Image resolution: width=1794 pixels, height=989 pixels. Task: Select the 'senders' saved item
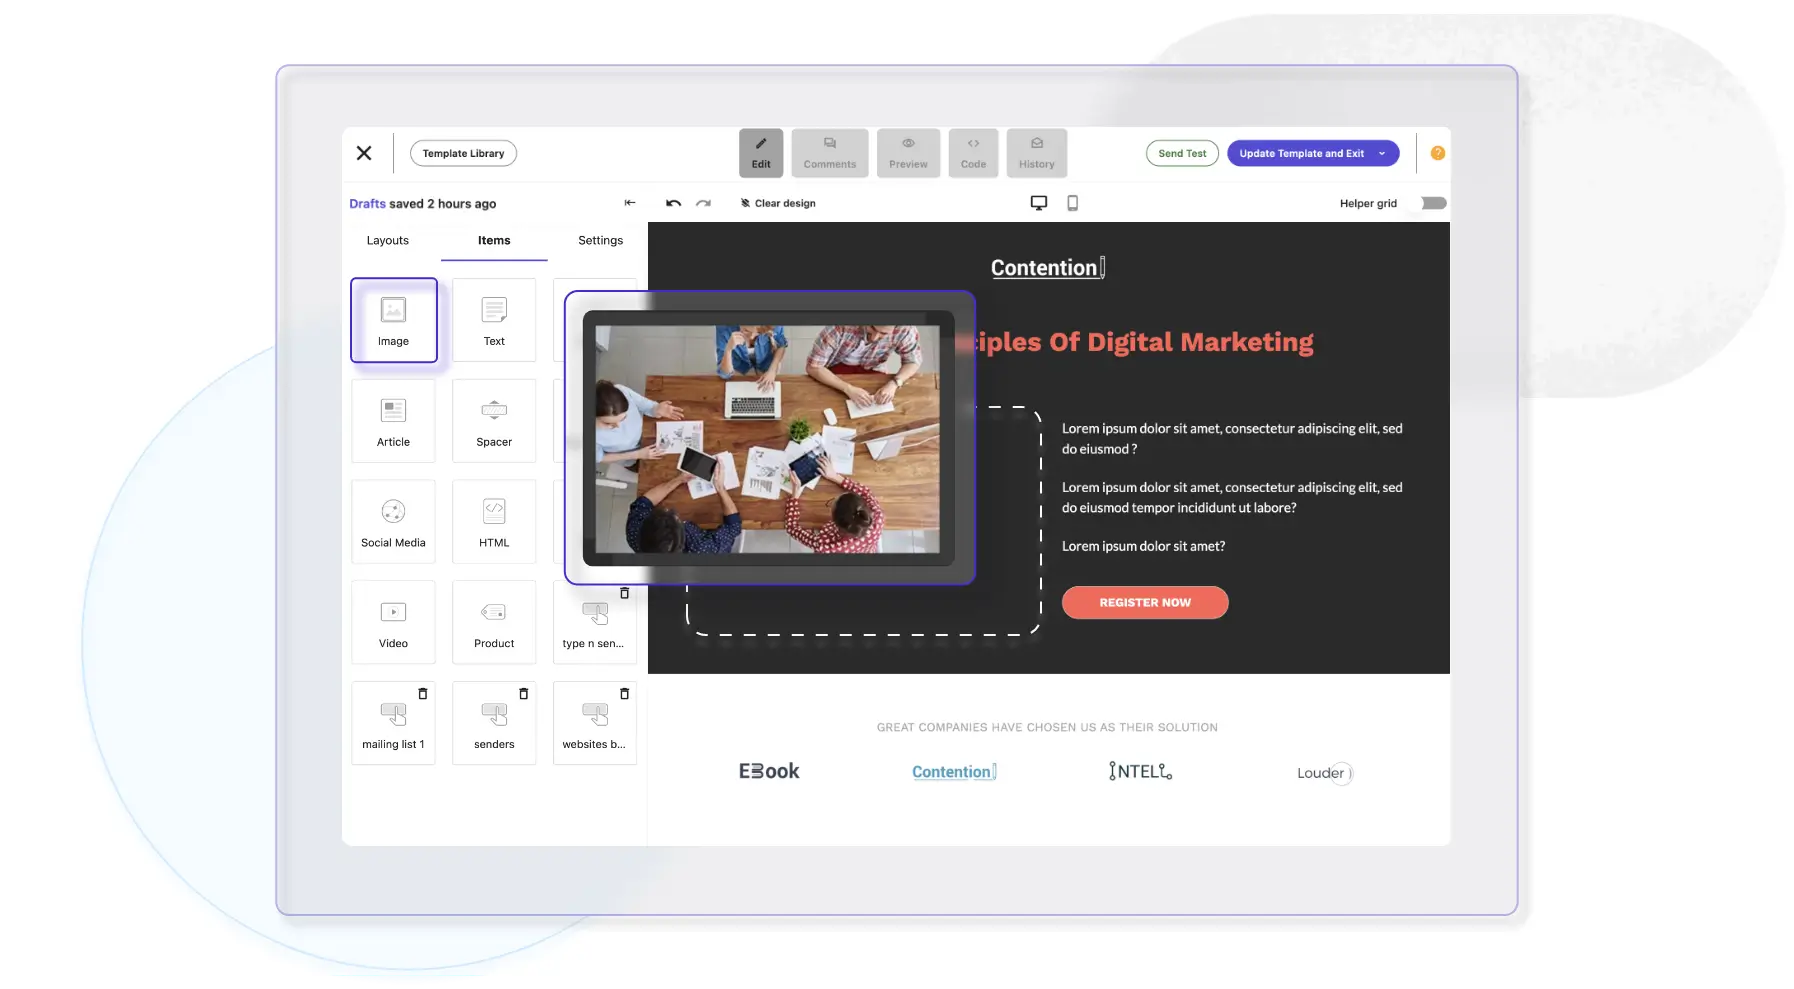(x=494, y=724)
